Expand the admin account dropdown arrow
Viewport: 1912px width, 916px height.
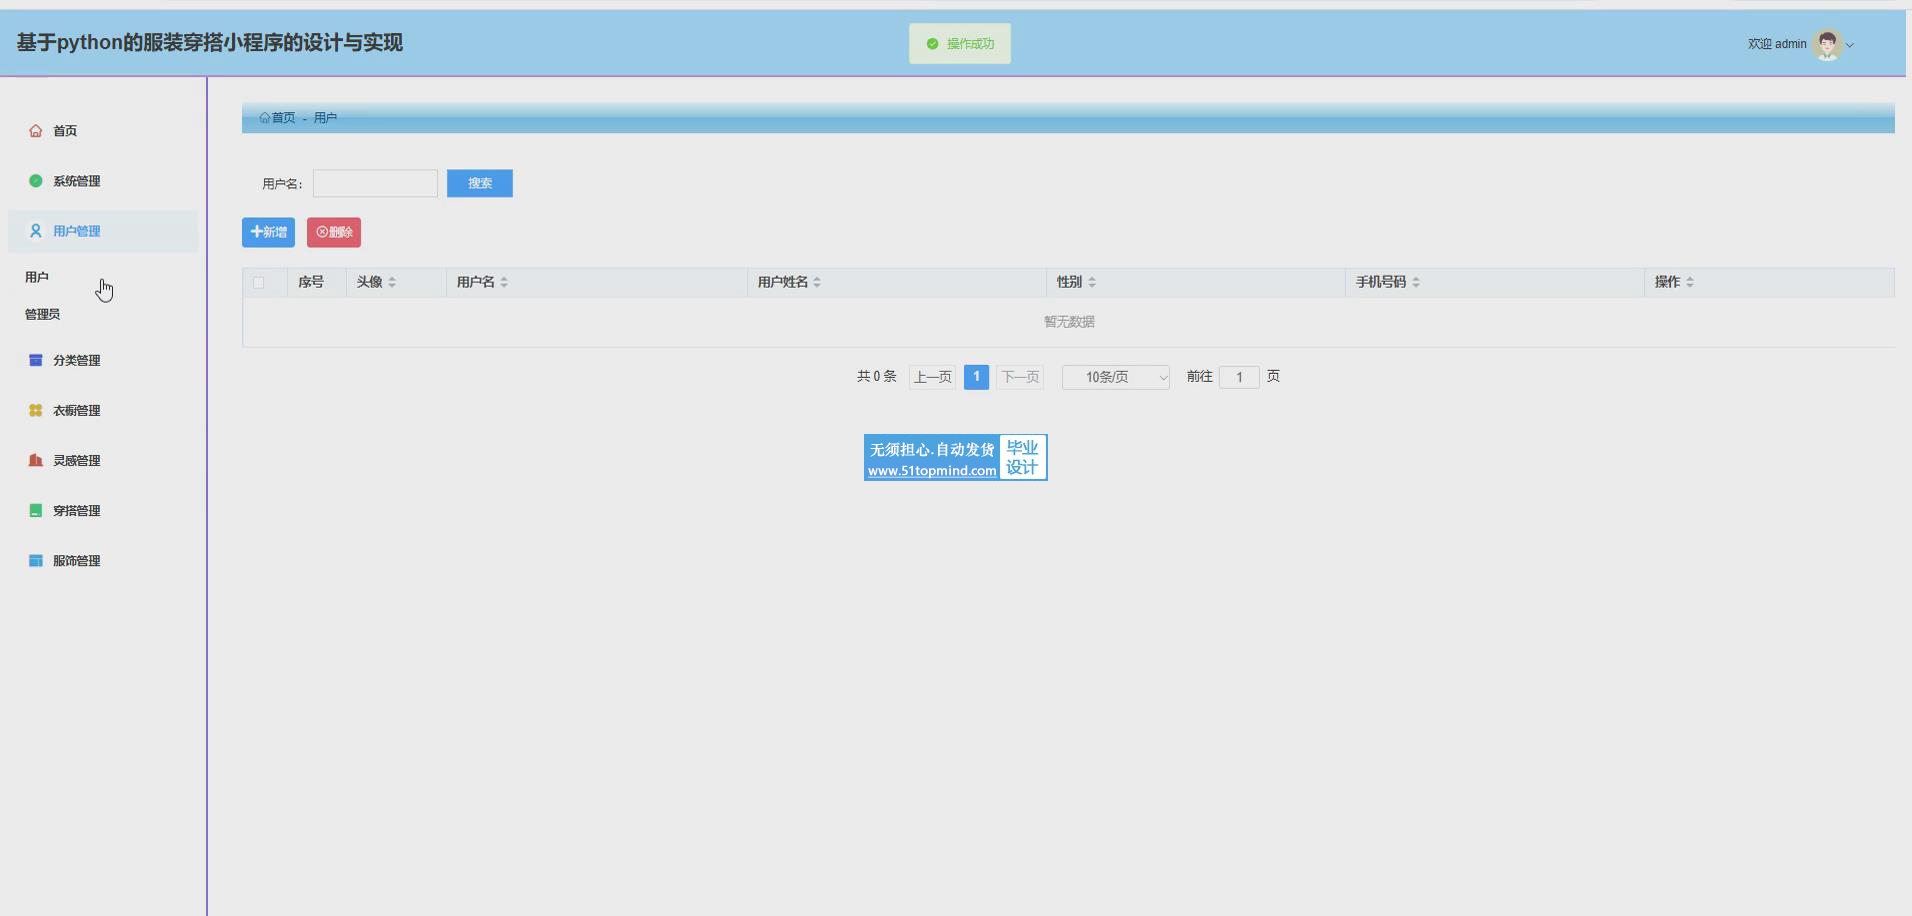tap(1850, 45)
